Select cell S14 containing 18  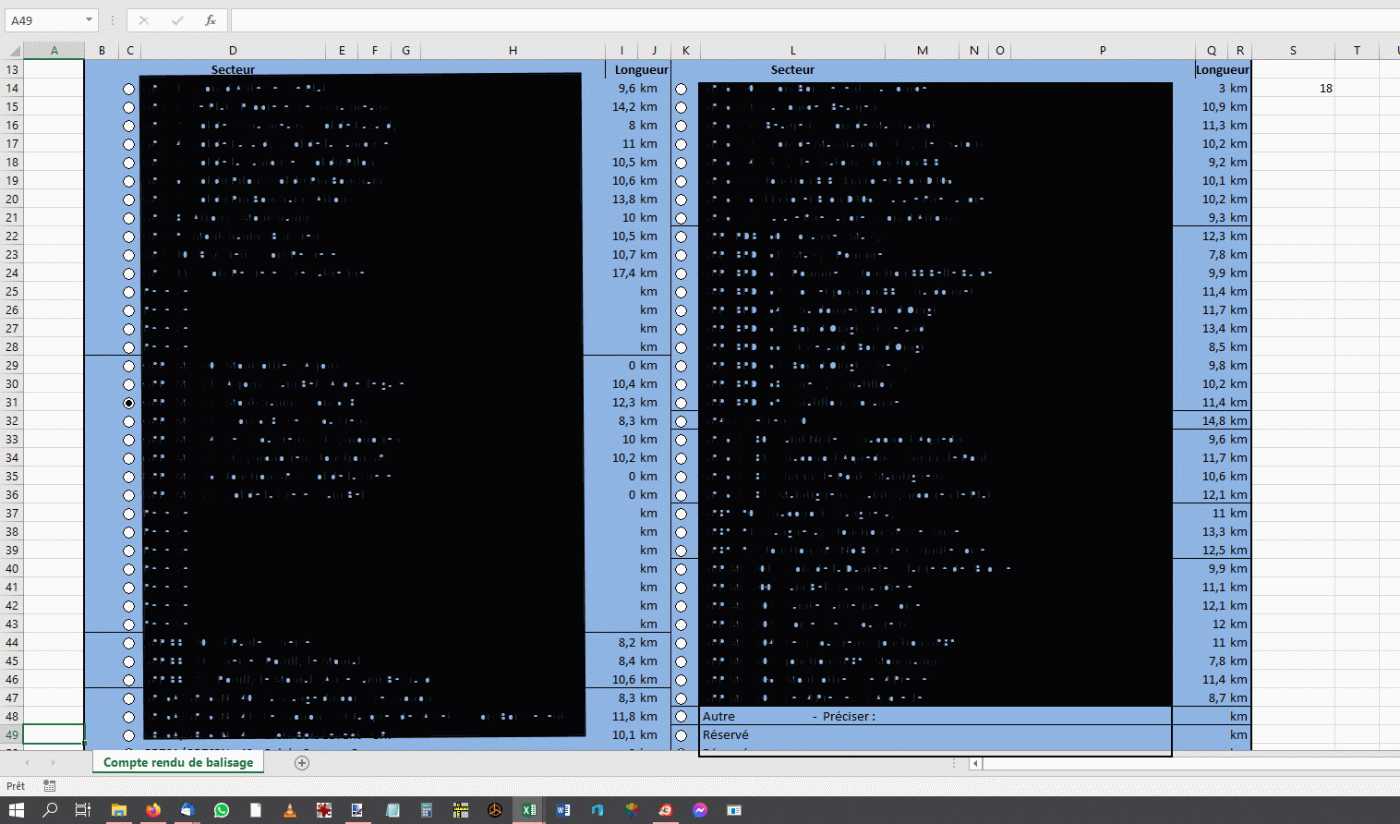point(1293,89)
